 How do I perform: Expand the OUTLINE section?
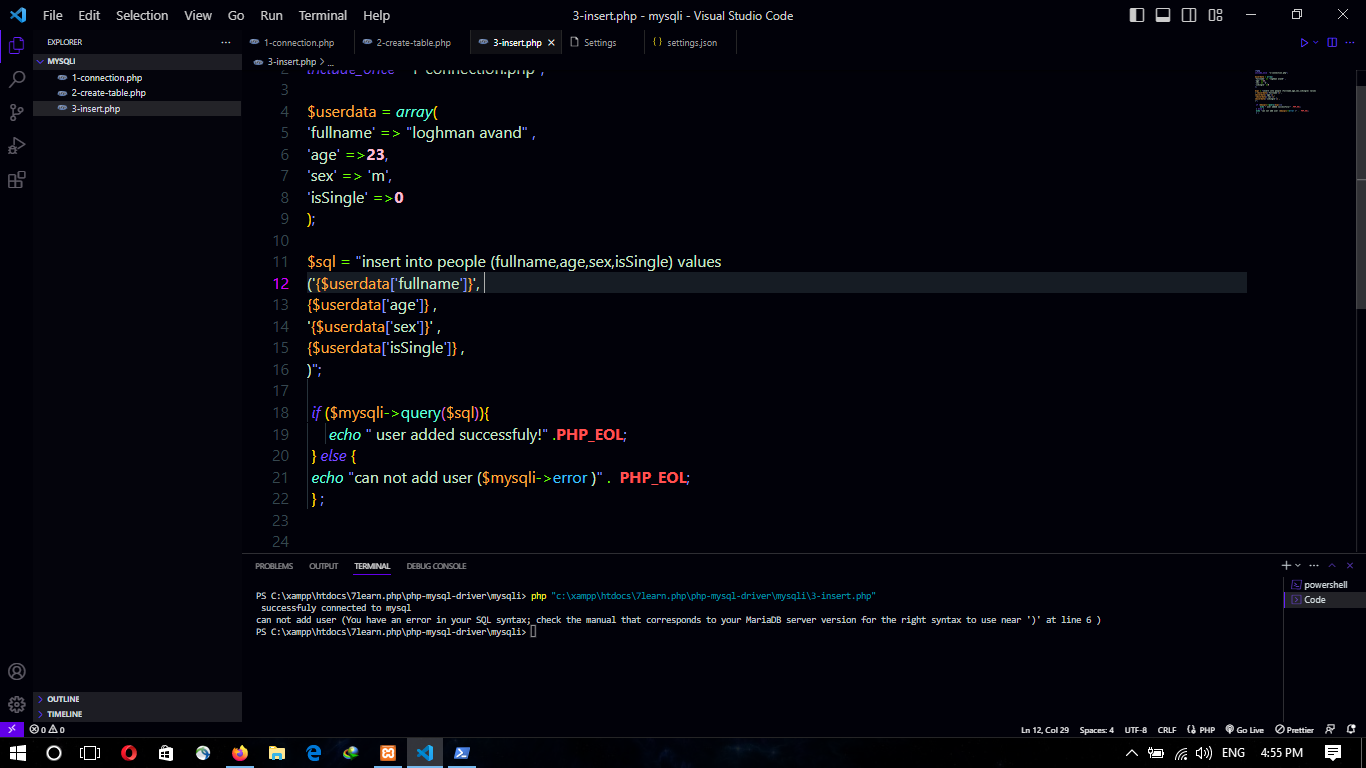138,699
